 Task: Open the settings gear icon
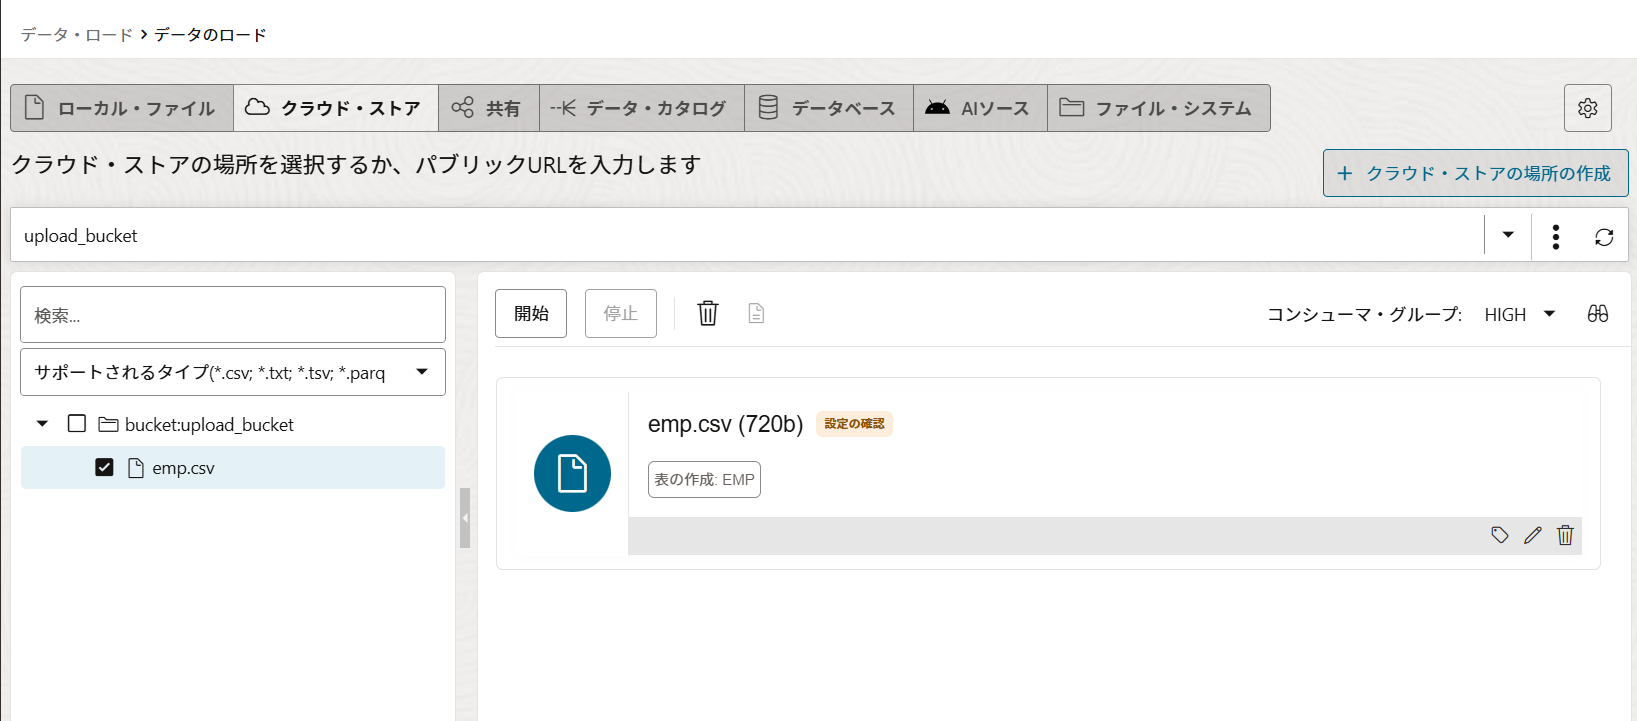click(1587, 108)
